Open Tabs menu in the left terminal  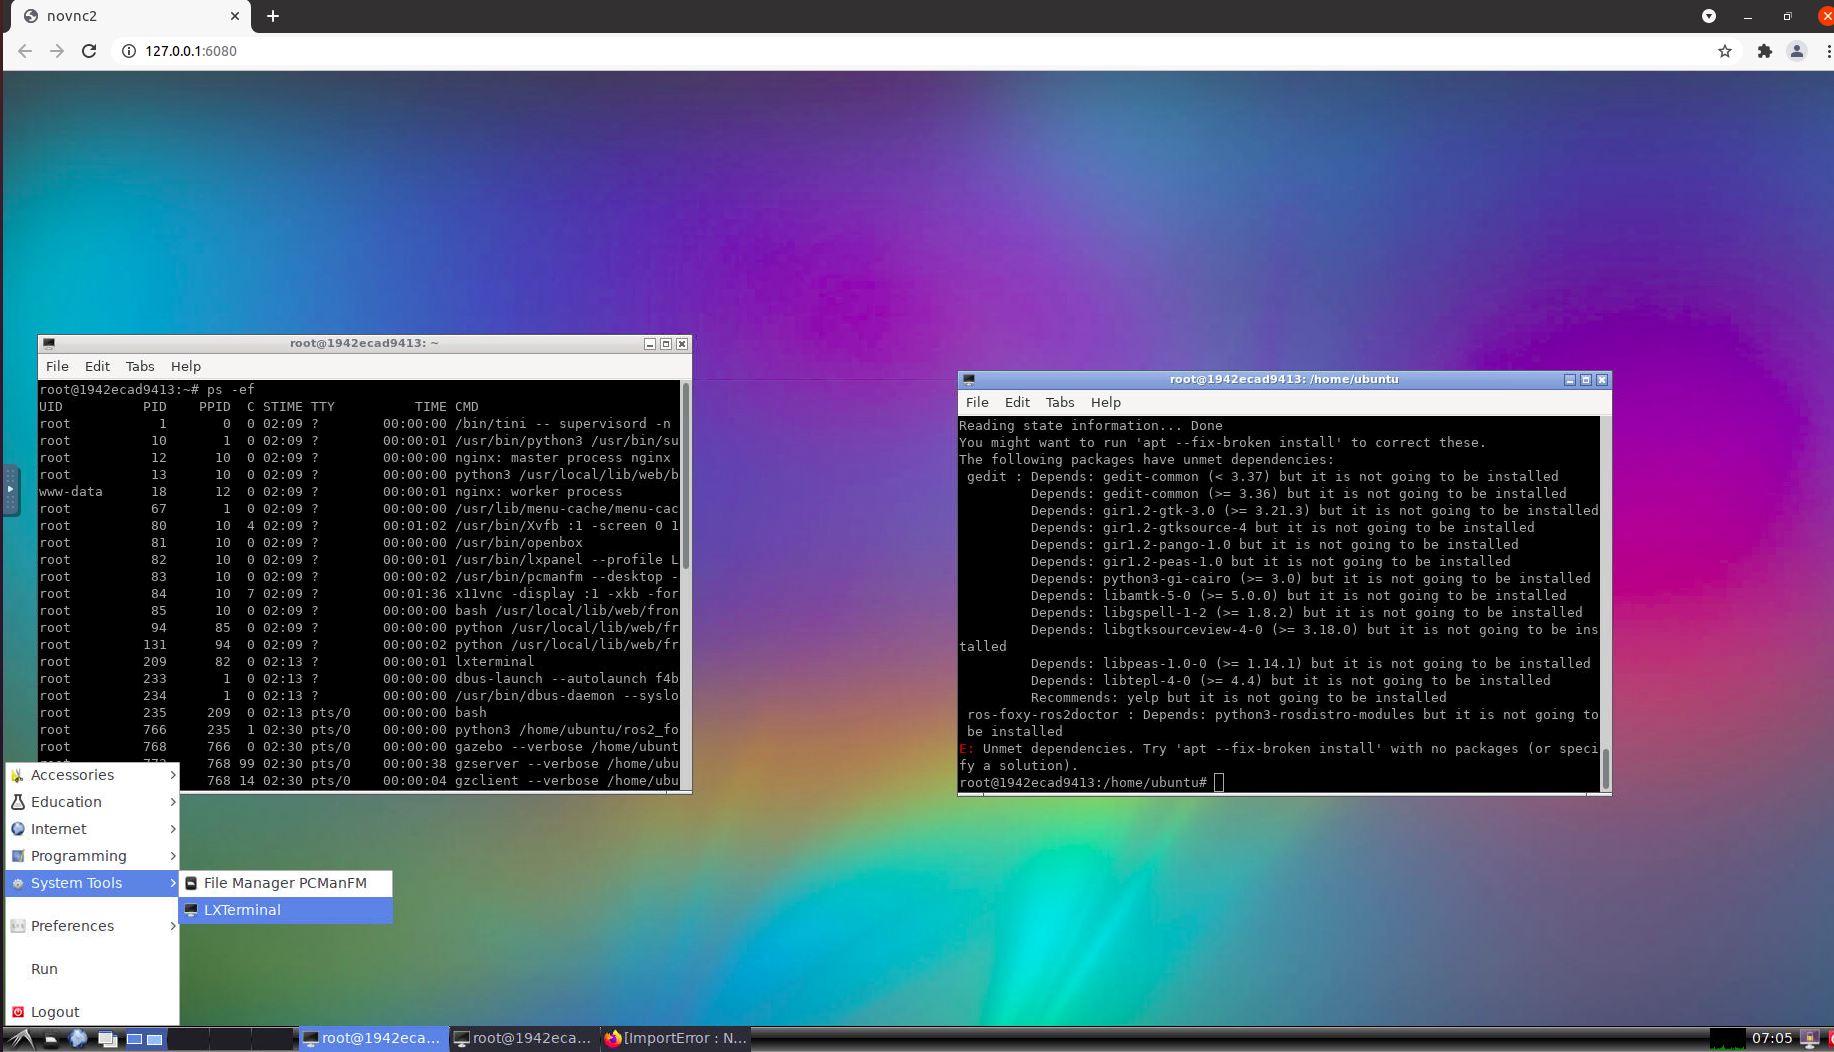140,367
